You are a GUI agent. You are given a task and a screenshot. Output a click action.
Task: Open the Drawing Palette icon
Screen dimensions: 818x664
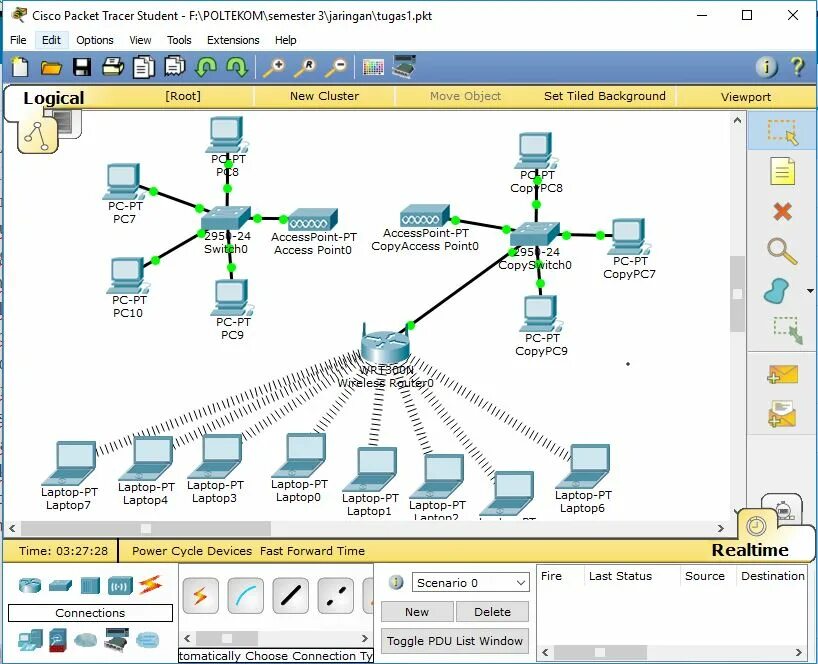pos(373,67)
